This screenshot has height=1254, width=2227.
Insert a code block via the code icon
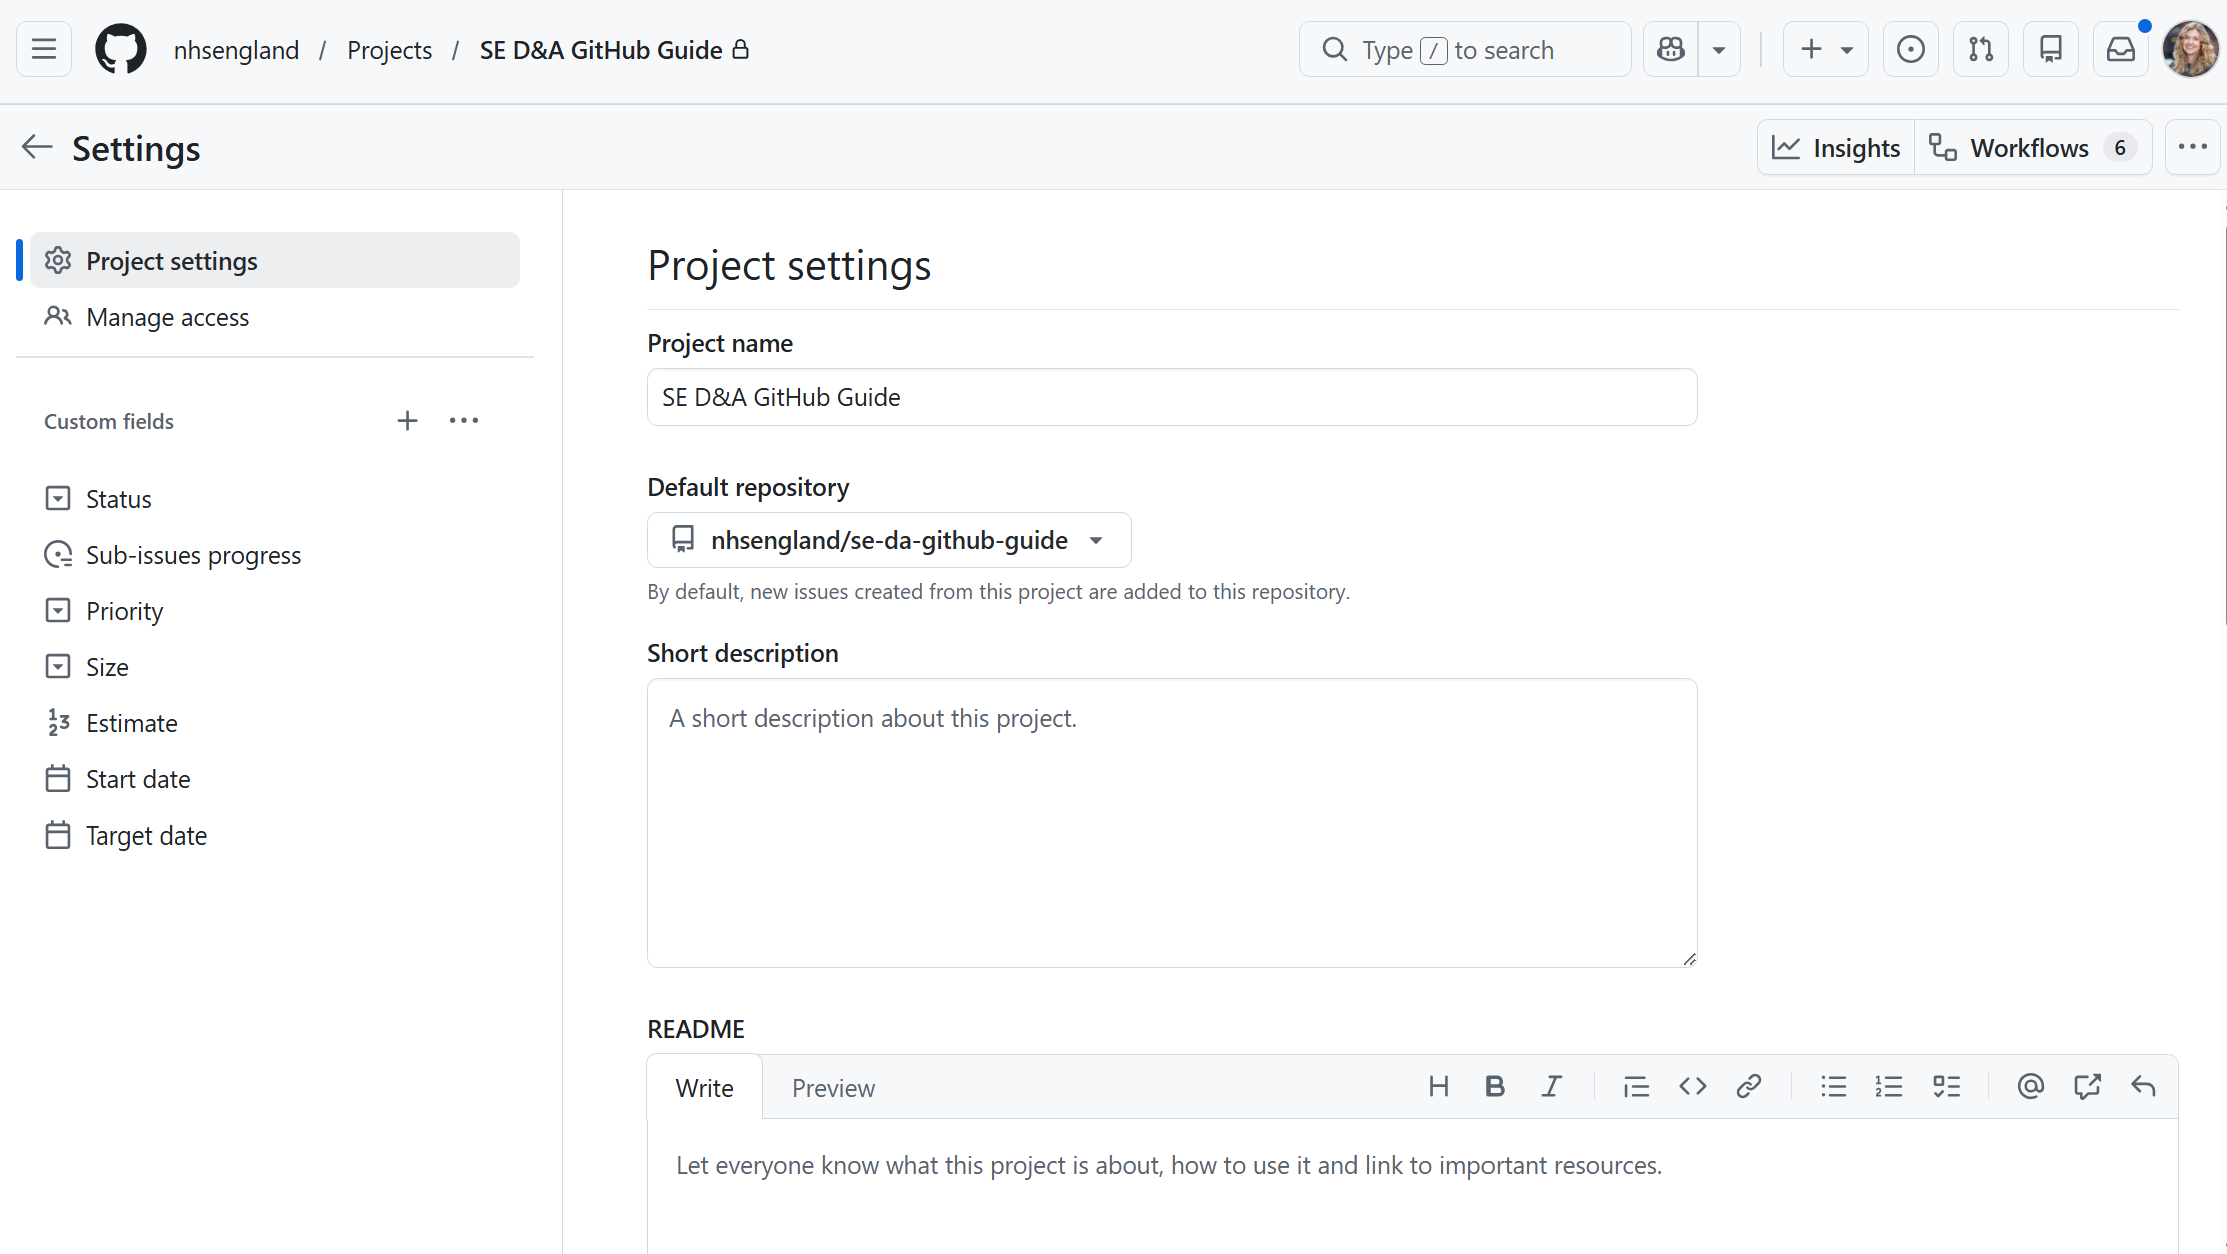click(x=1692, y=1087)
